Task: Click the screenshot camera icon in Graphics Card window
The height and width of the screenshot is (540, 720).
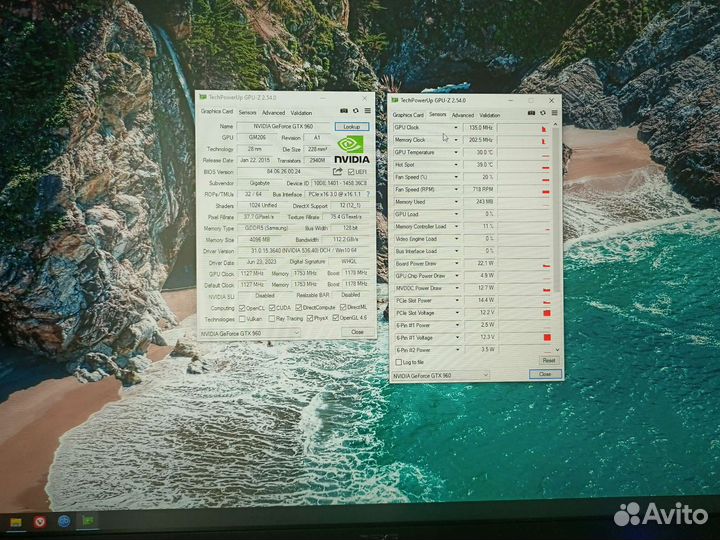Action: 343,111
